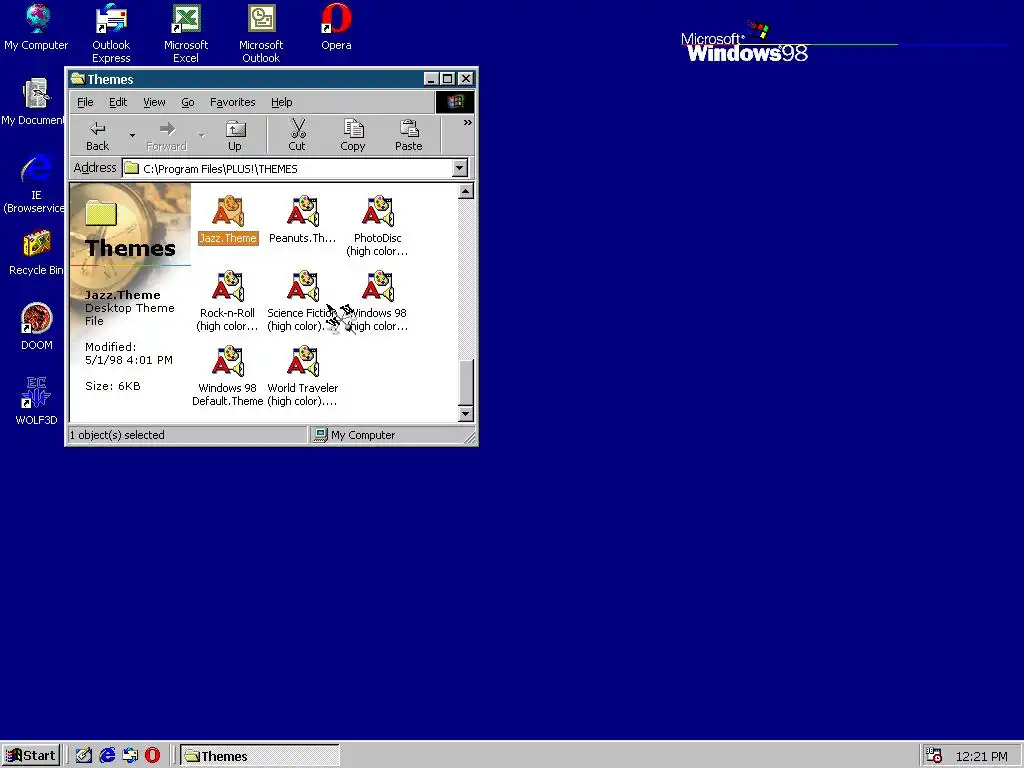Click the address path input field
This screenshot has width=1024, height=768.
pos(287,168)
